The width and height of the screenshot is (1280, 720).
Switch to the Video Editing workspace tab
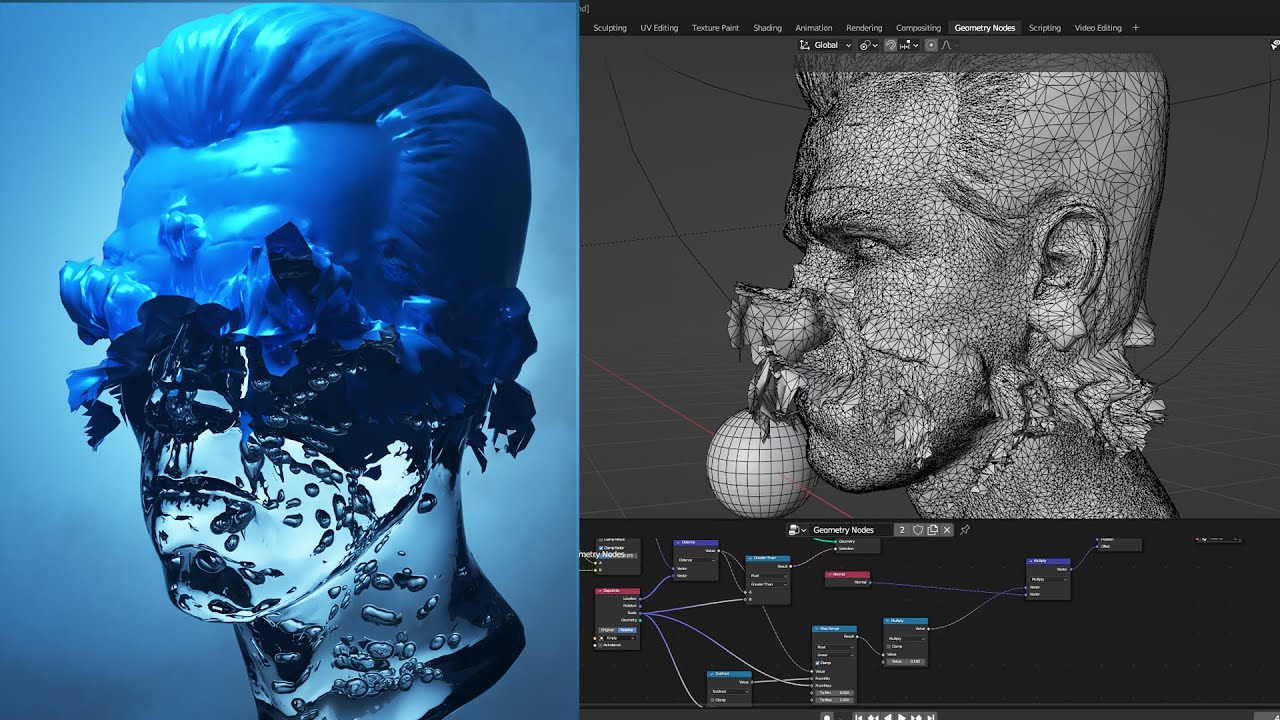(x=1098, y=28)
